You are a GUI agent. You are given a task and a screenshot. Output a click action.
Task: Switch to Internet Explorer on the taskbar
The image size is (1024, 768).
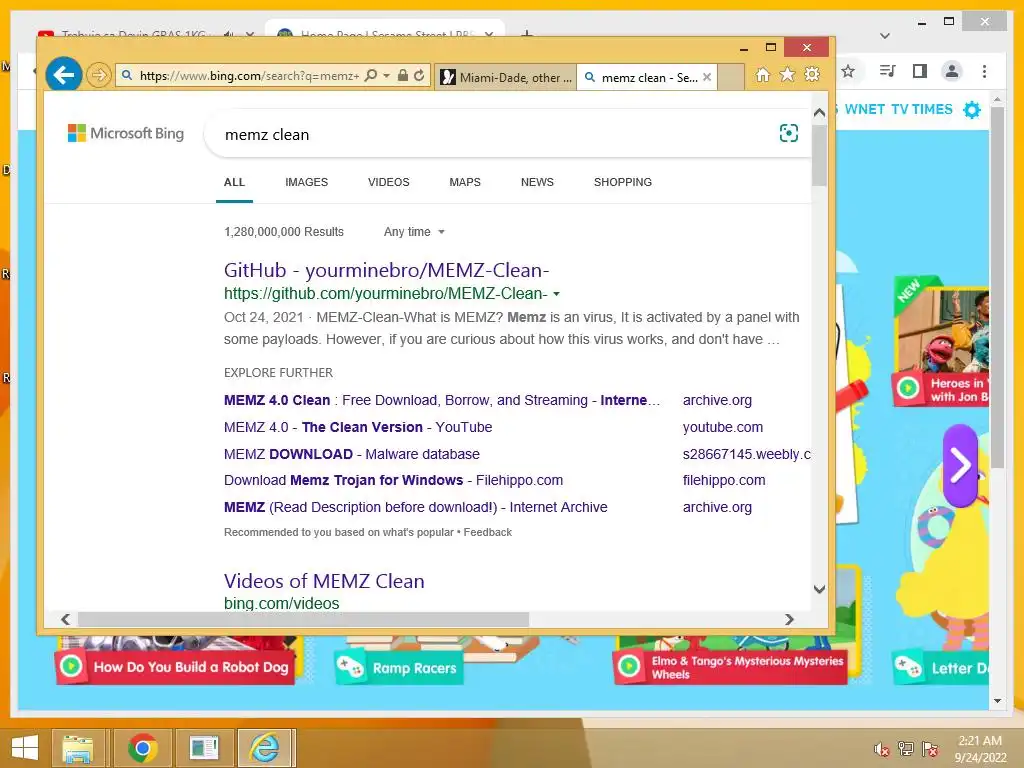265,748
